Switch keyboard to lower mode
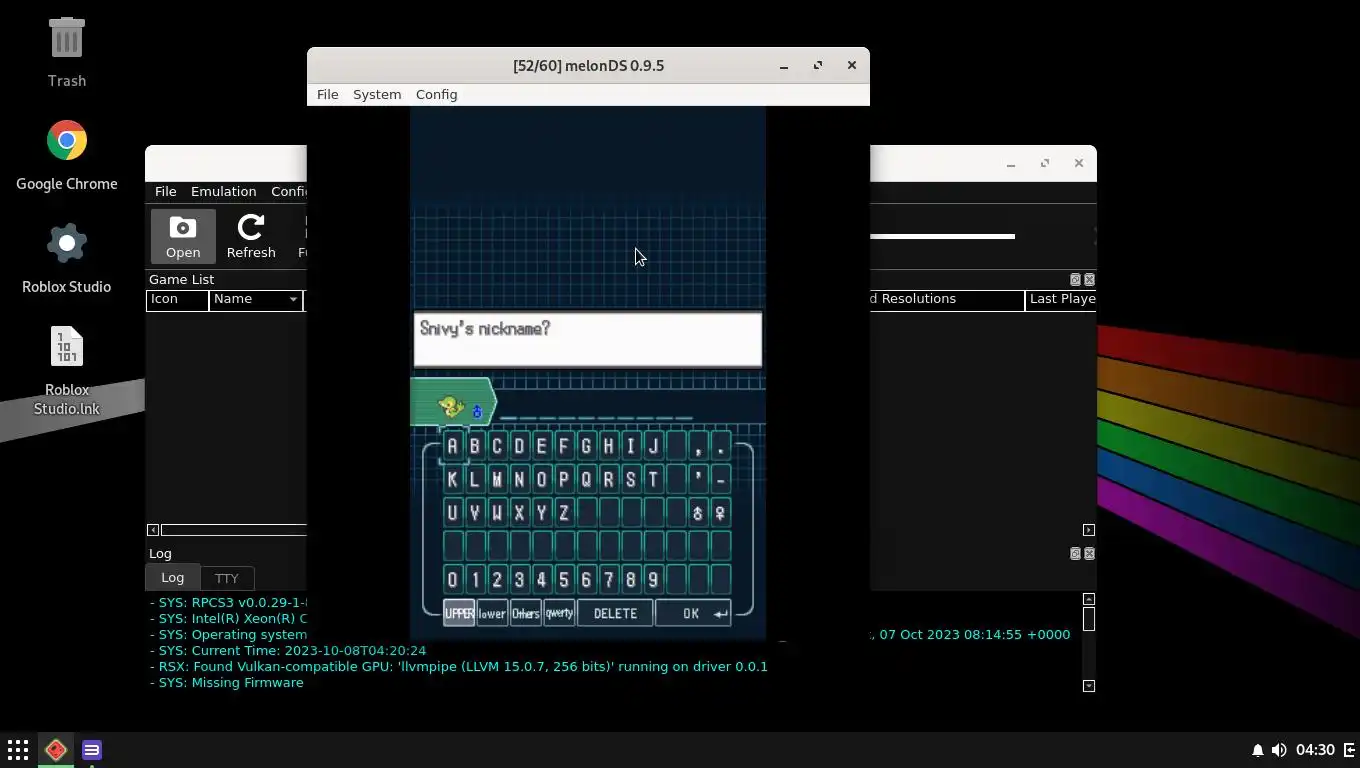Image resolution: width=1360 pixels, height=768 pixels. (x=492, y=613)
